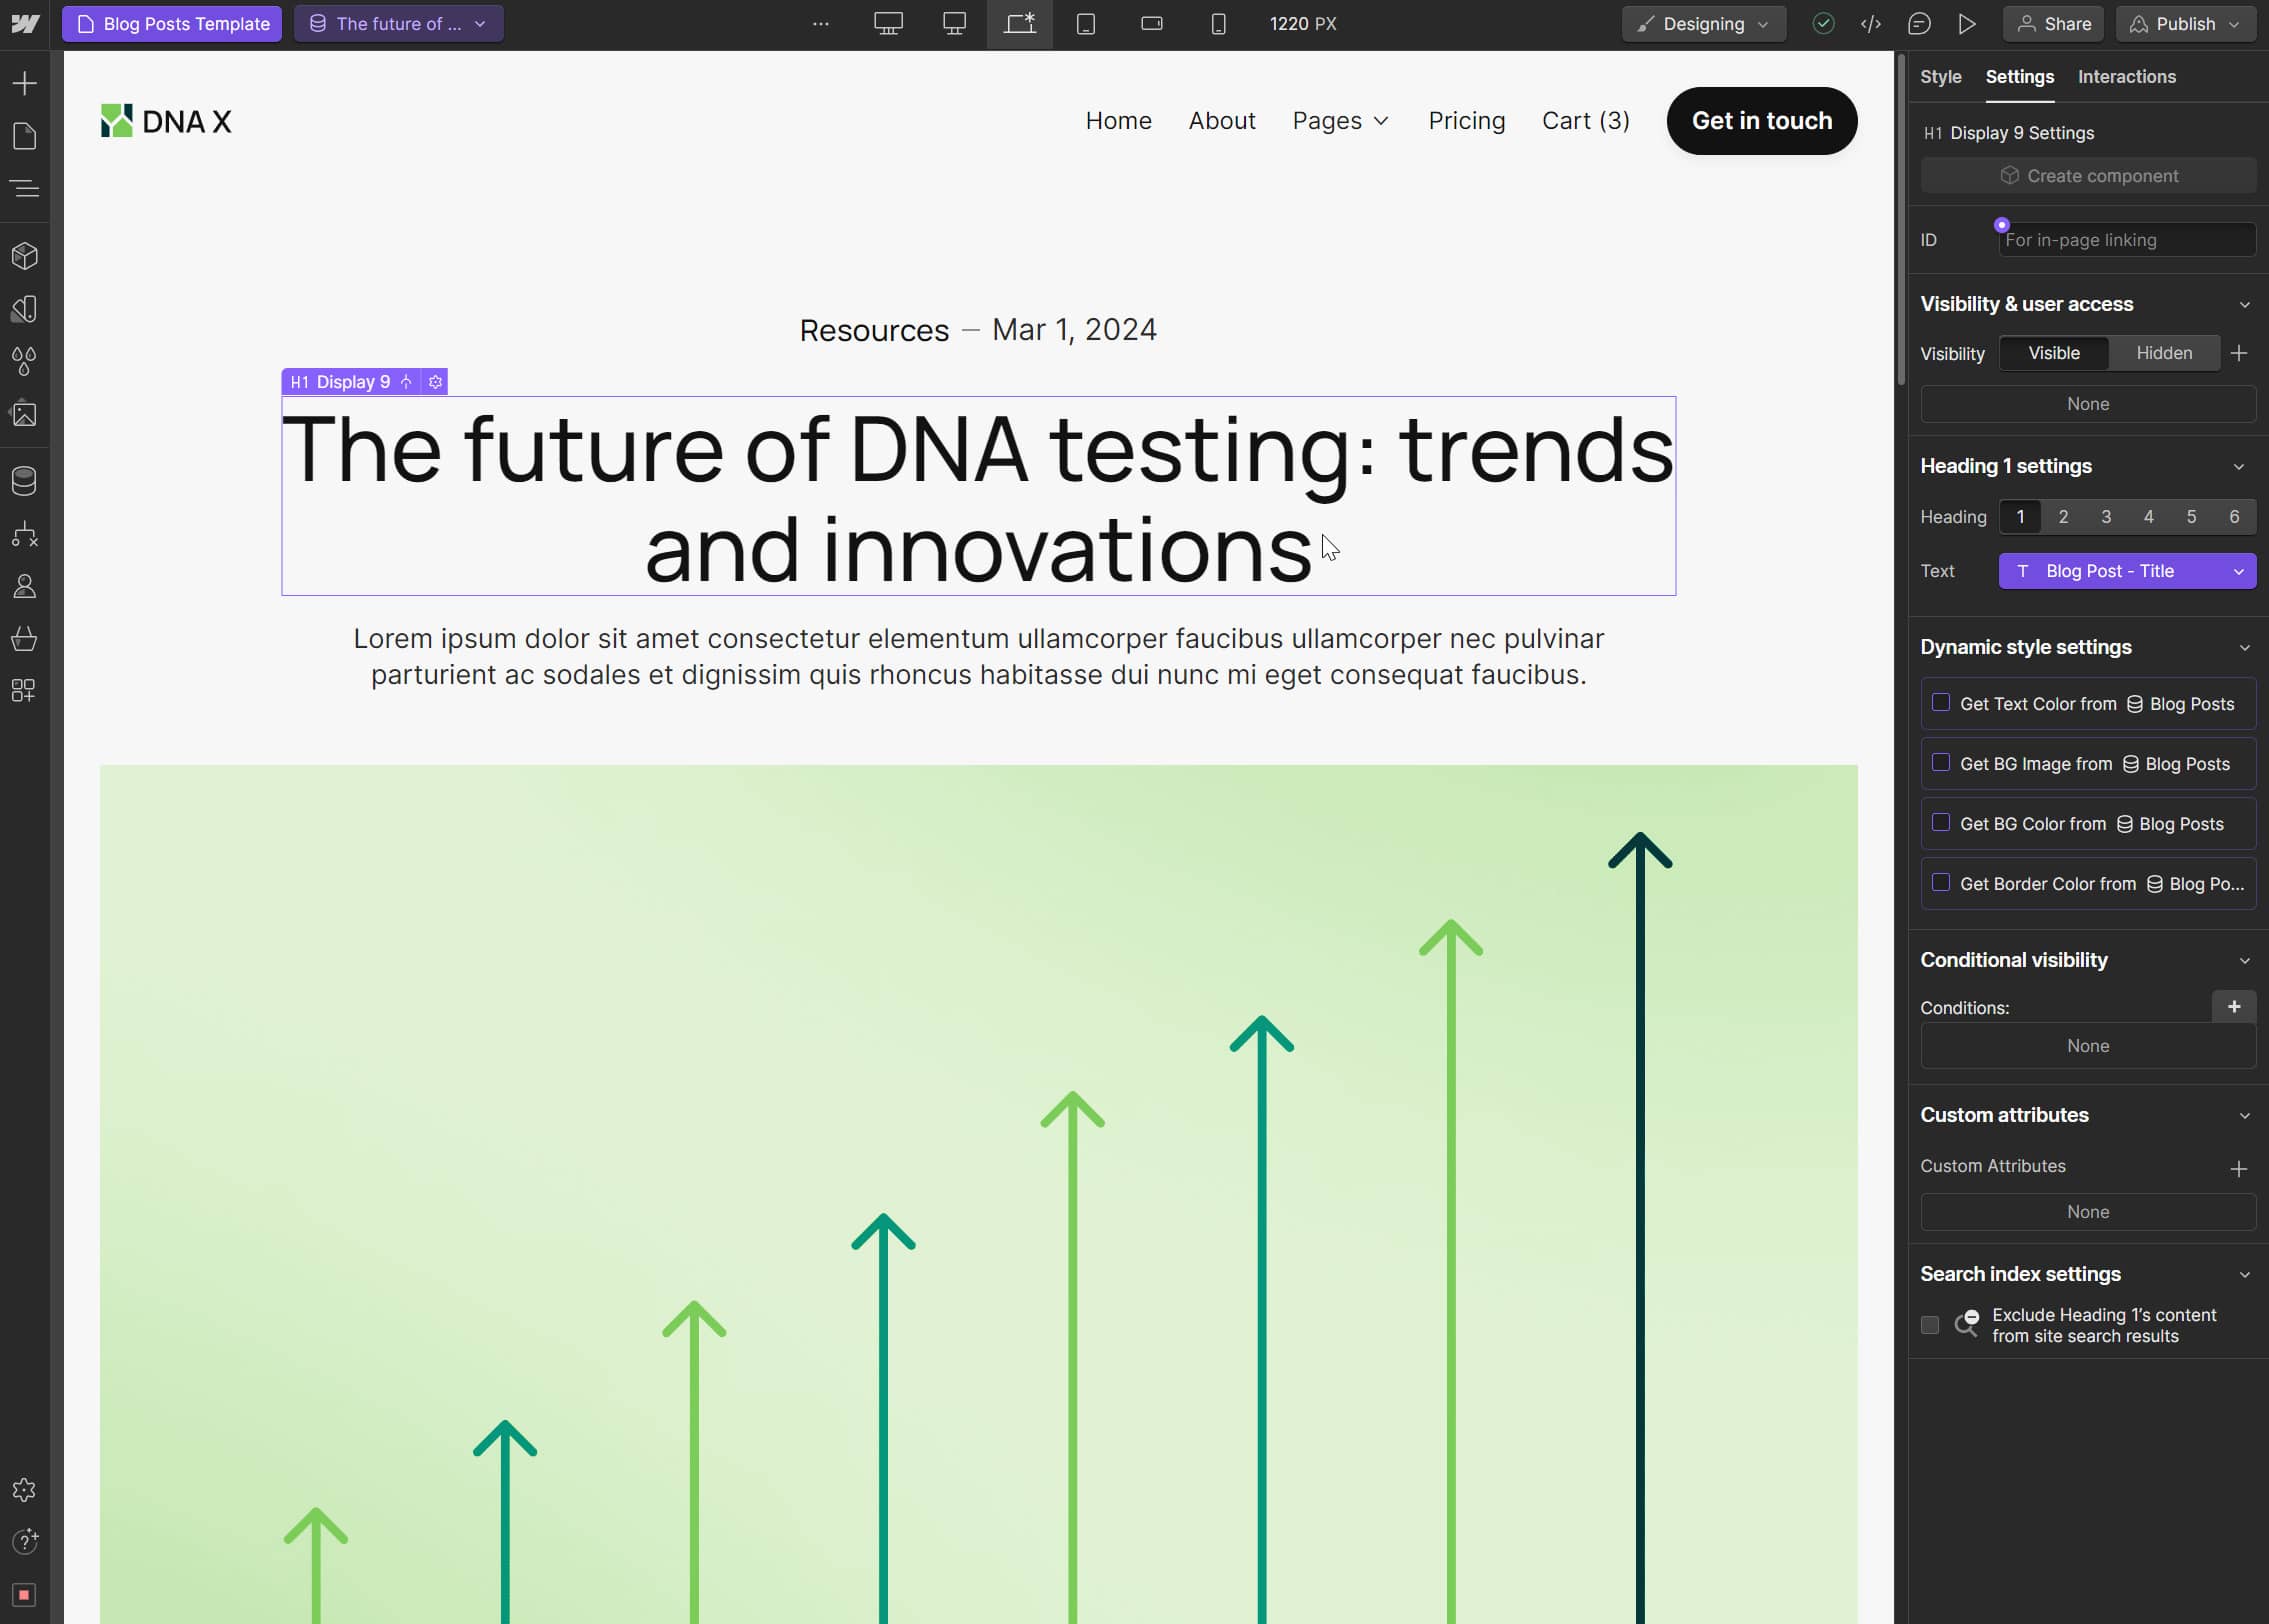The height and width of the screenshot is (1624, 2269).
Task: Open the Logic flows panel
Action: point(25,534)
